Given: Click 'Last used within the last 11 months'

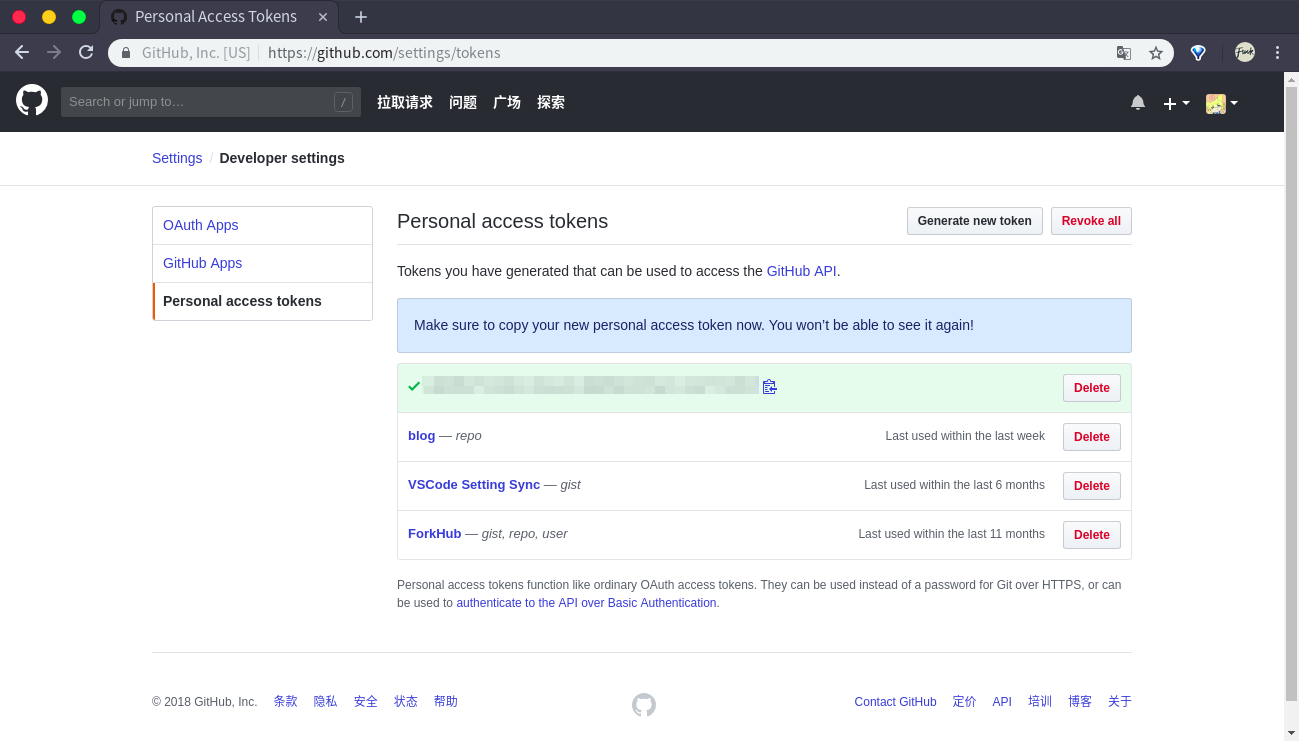Looking at the screenshot, I should 951,534.
